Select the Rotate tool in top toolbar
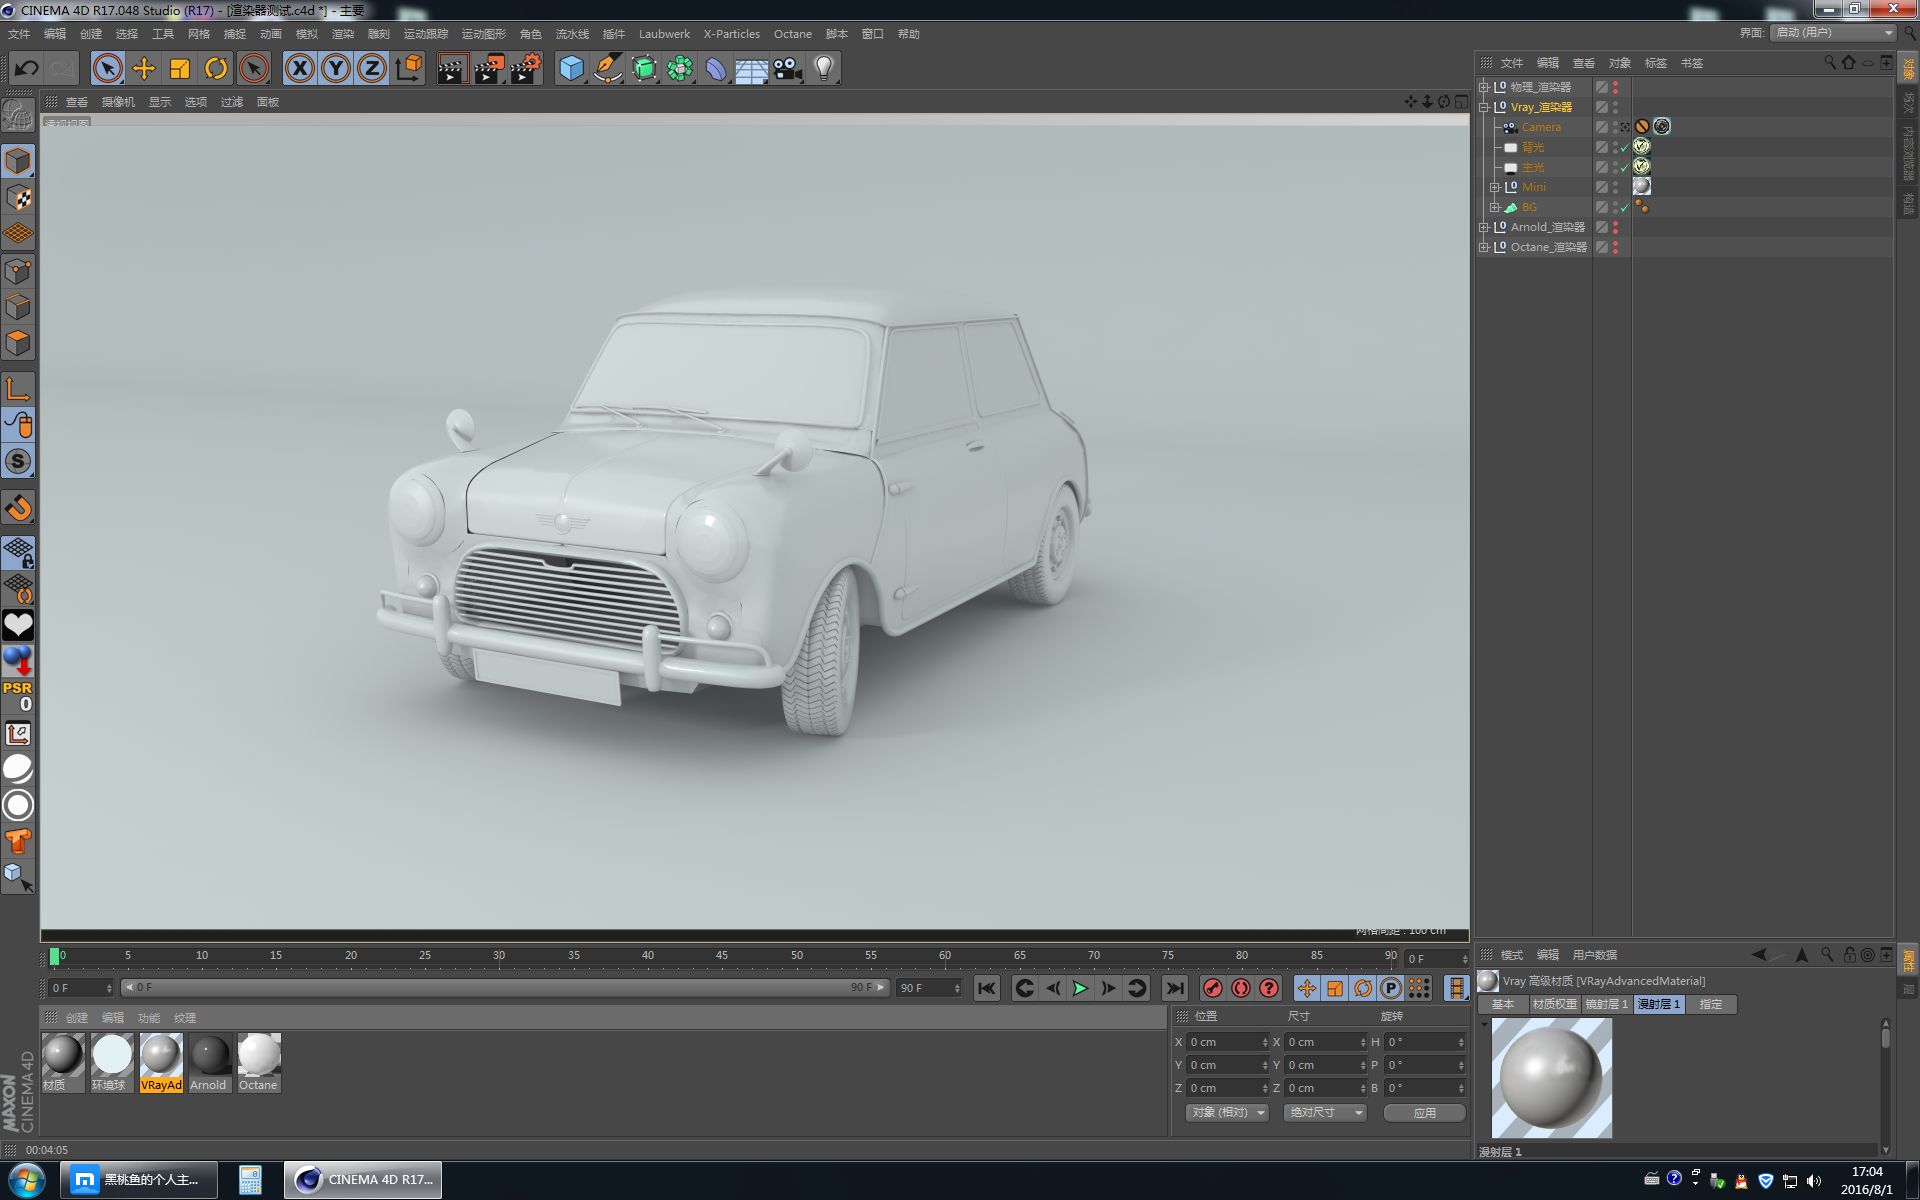 [x=216, y=69]
